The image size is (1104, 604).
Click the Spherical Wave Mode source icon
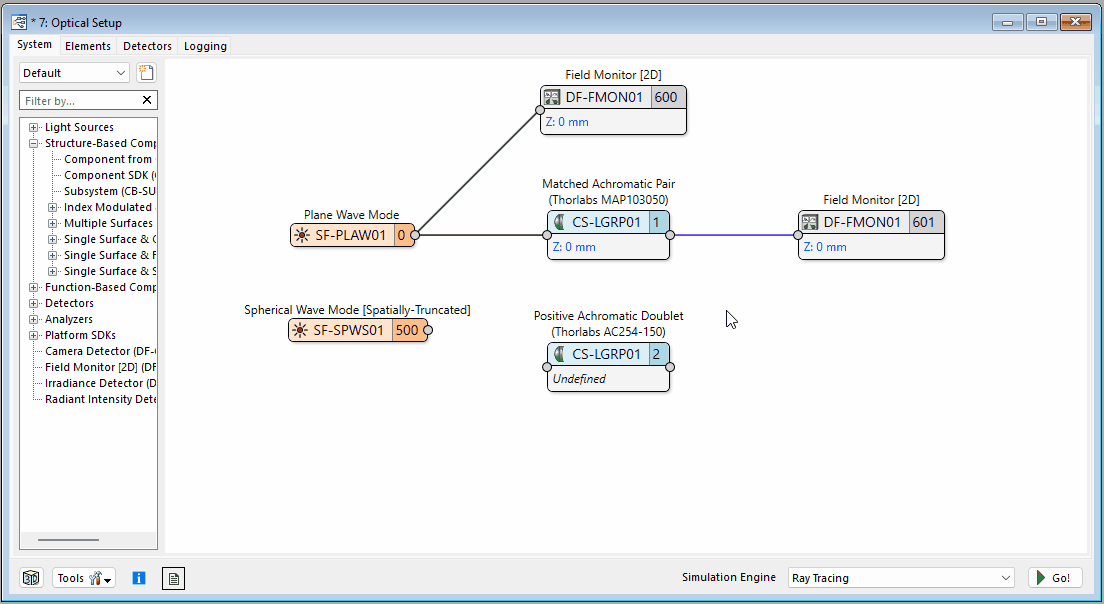tap(299, 331)
